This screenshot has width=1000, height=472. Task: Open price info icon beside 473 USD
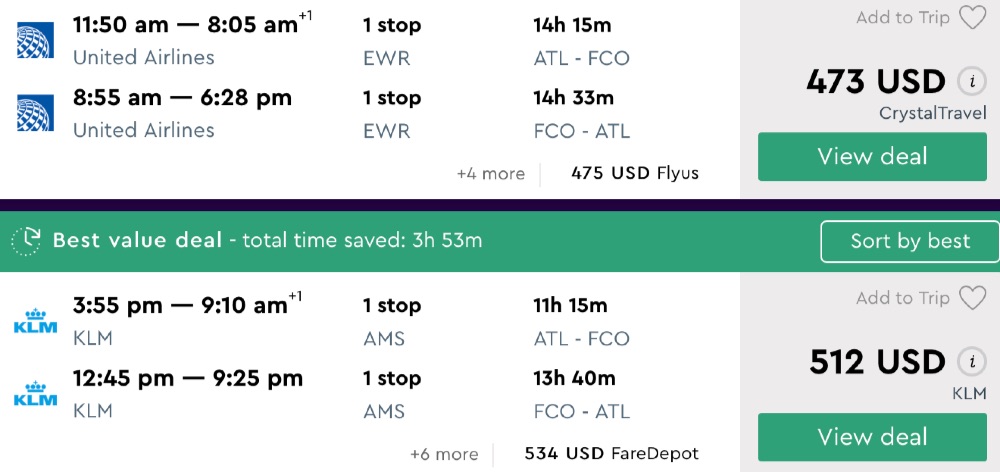968,81
